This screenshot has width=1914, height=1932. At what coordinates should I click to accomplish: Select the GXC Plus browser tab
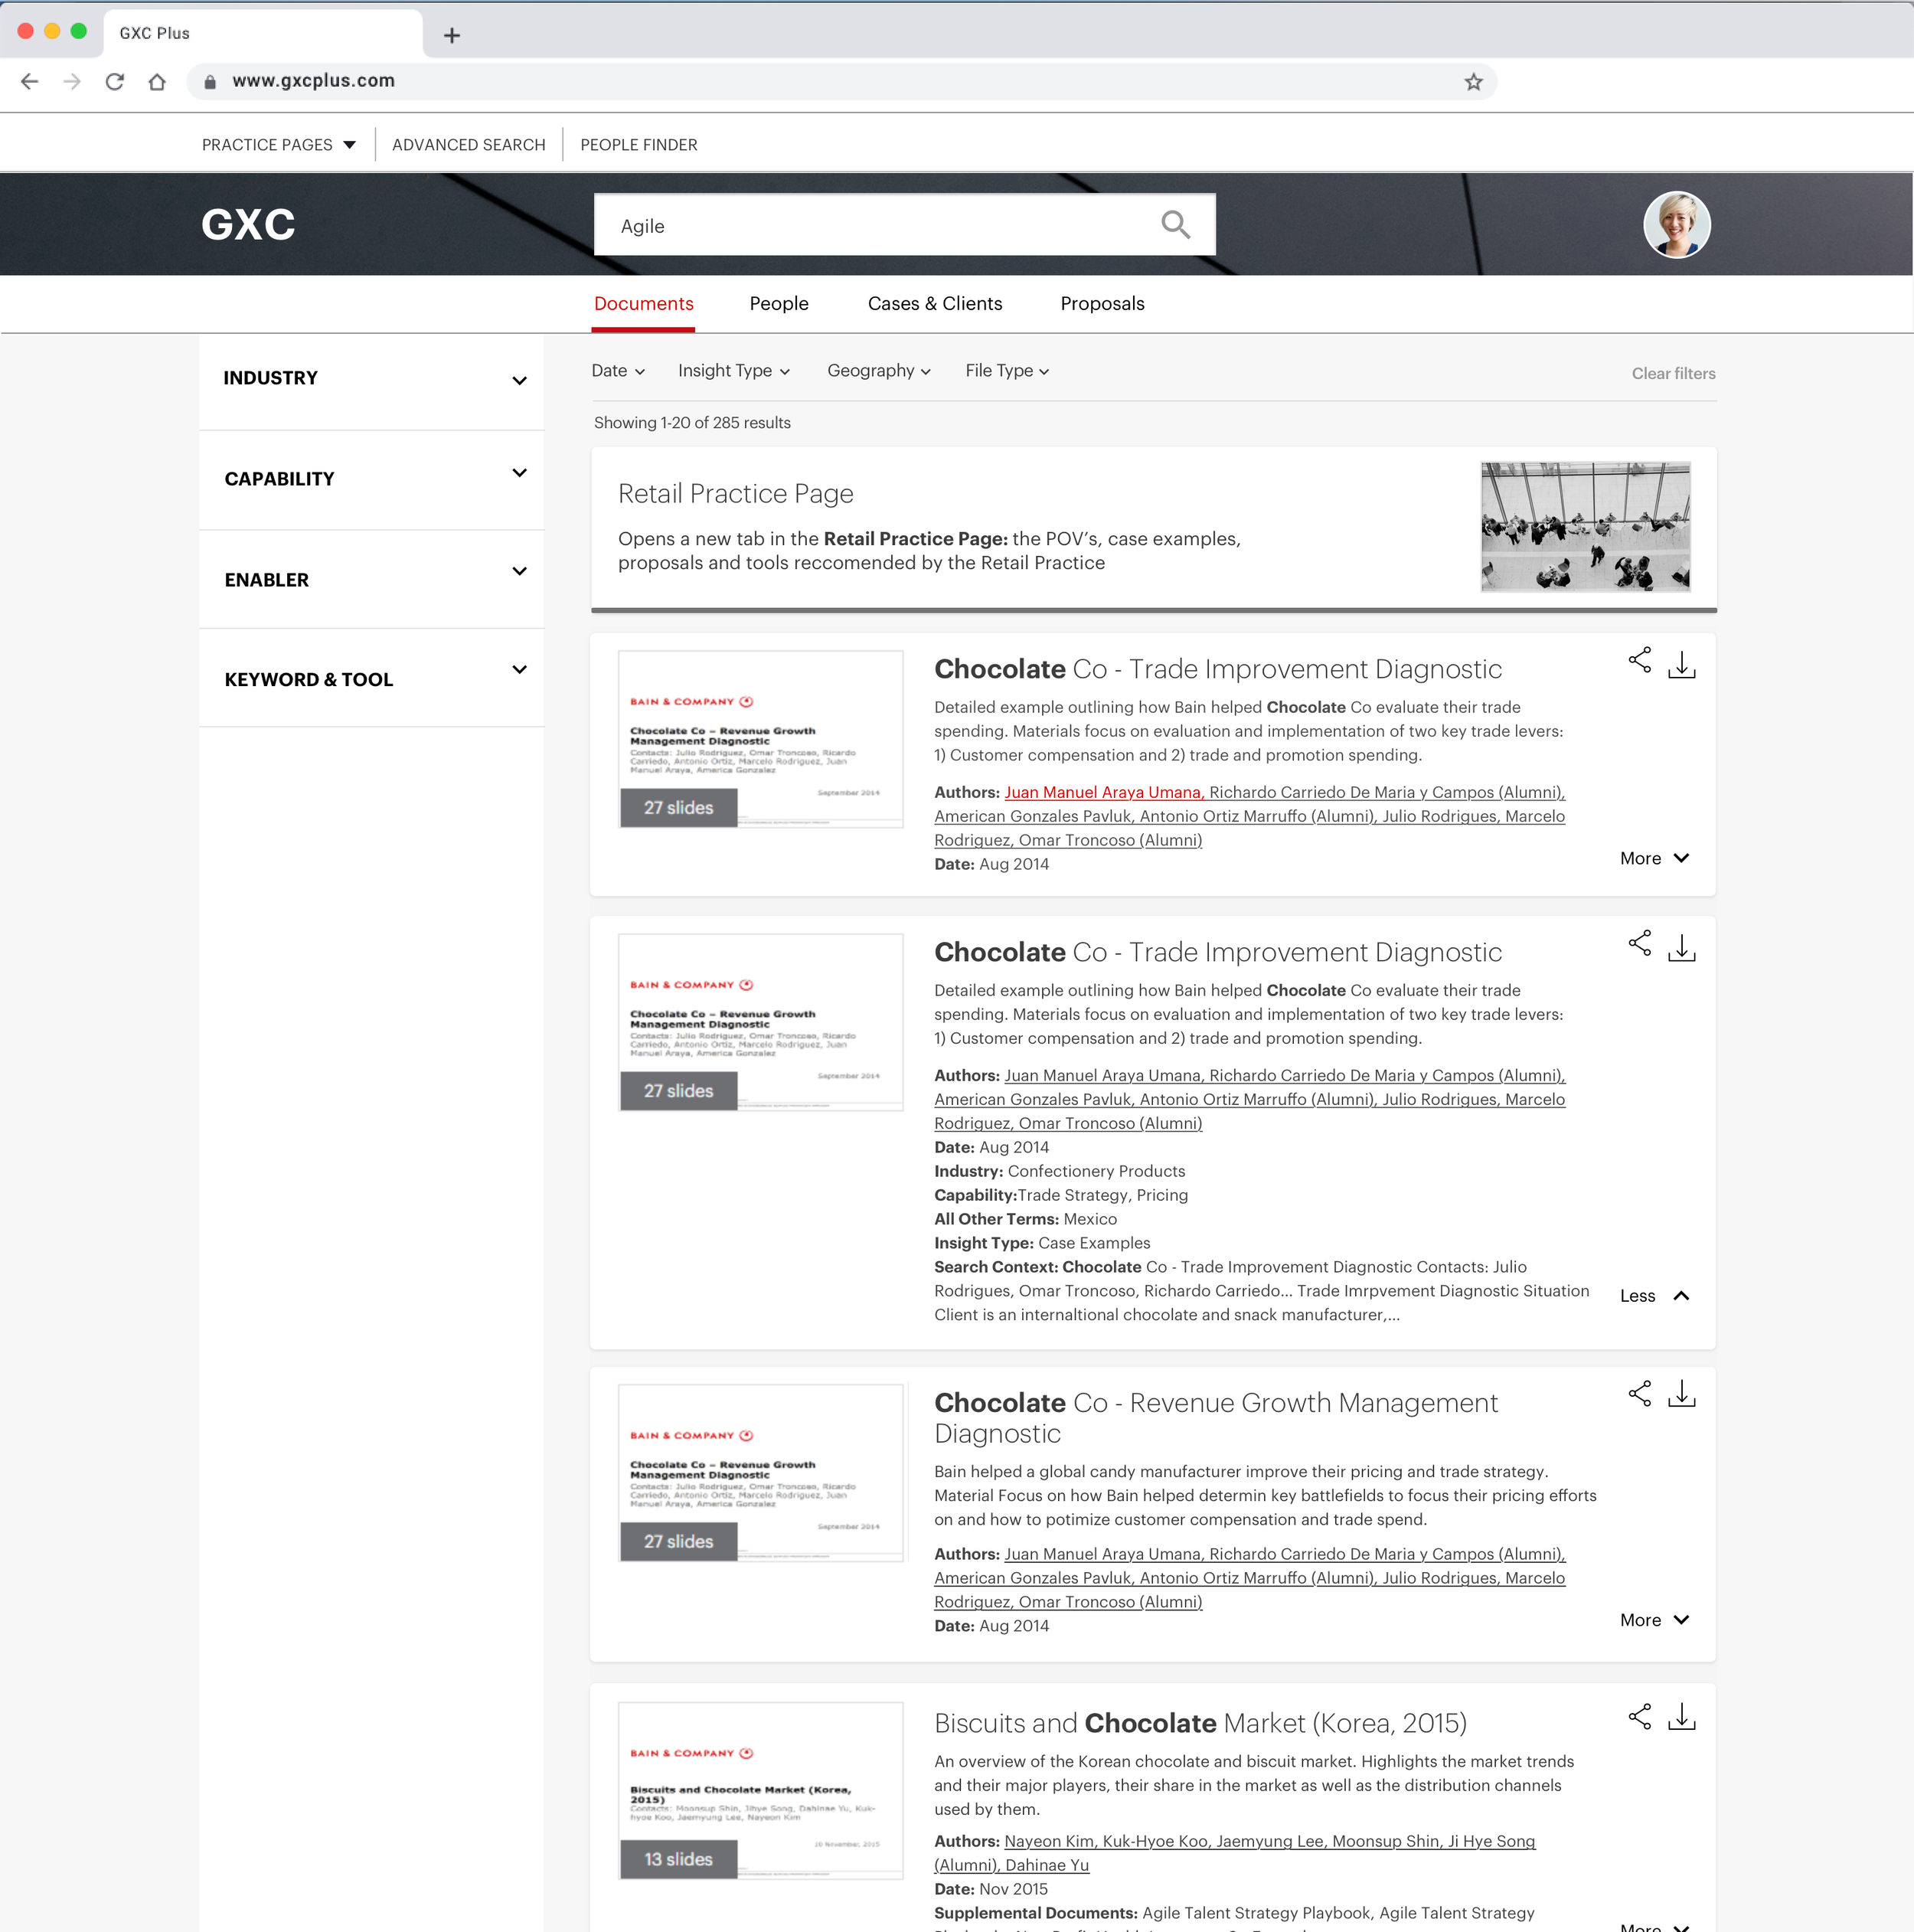(x=262, y=34)
